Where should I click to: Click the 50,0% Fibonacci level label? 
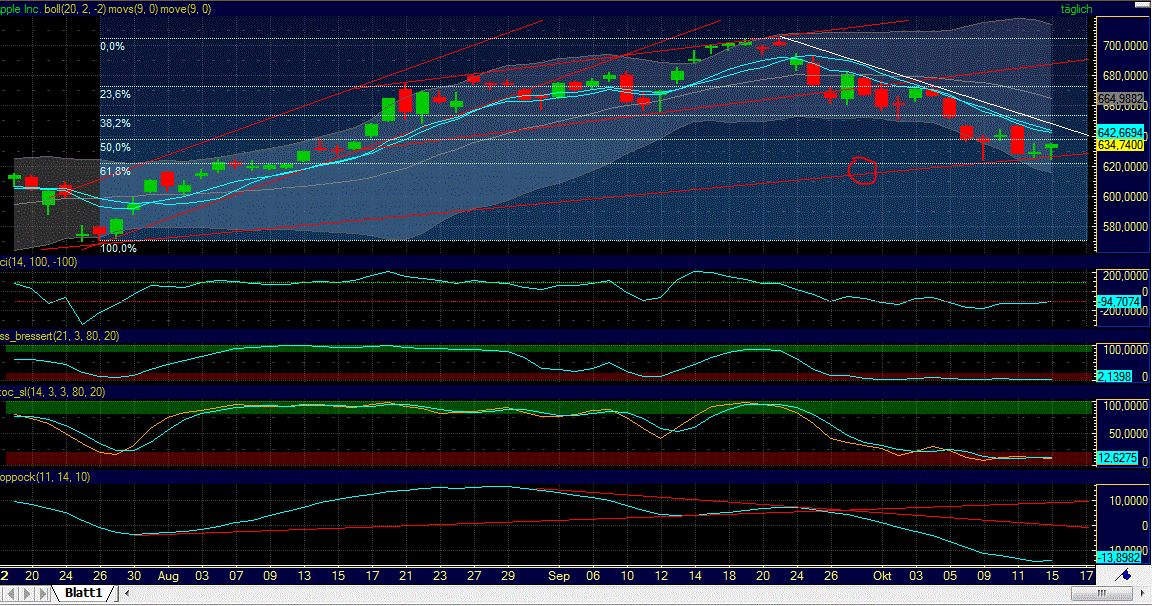point(115,148)
